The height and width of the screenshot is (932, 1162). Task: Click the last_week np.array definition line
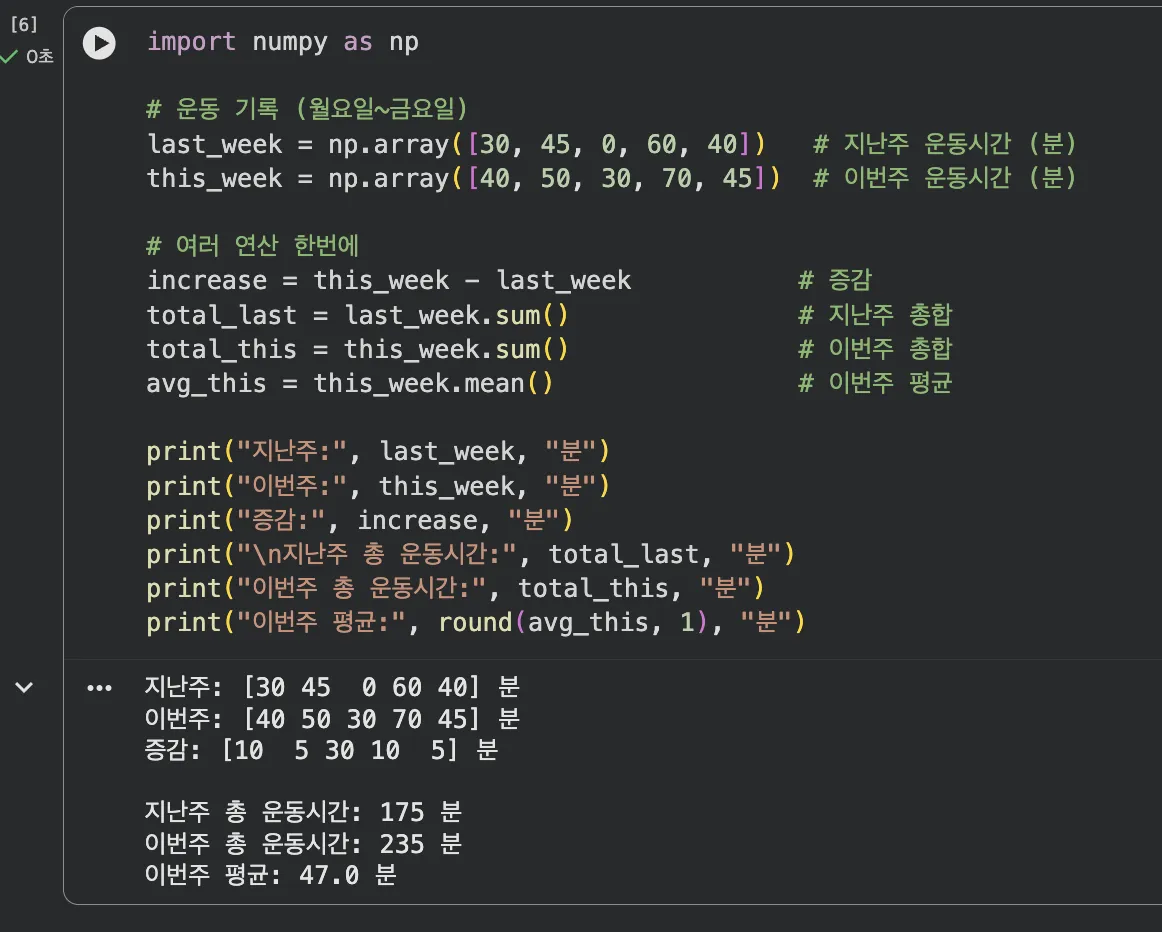(455, 144)
